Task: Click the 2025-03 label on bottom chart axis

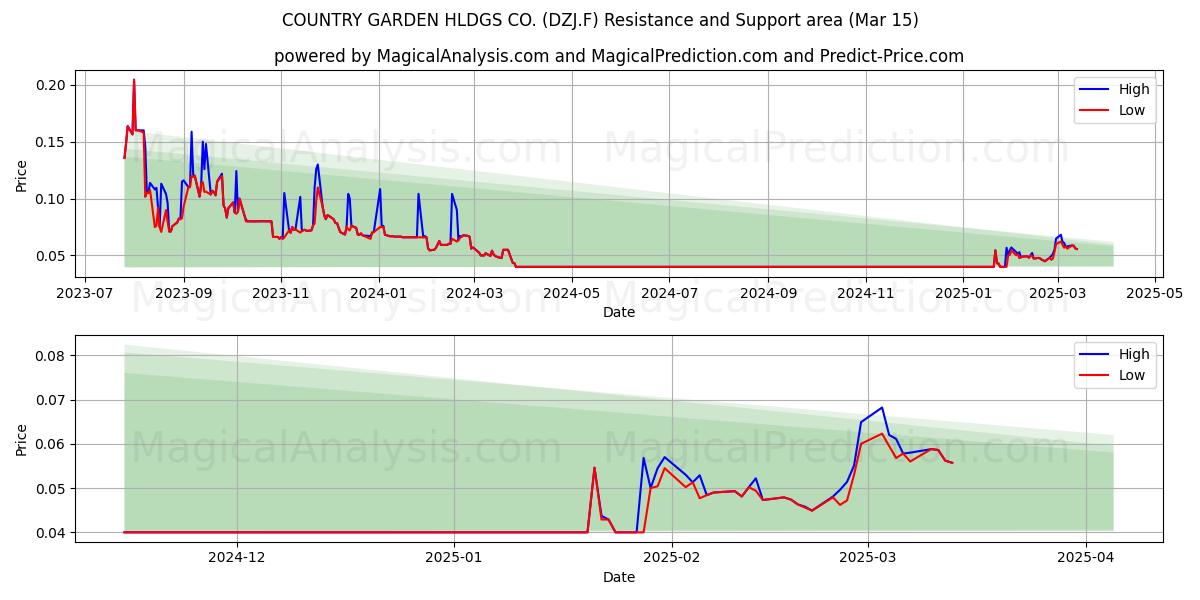Action: [x=867, y=558]
